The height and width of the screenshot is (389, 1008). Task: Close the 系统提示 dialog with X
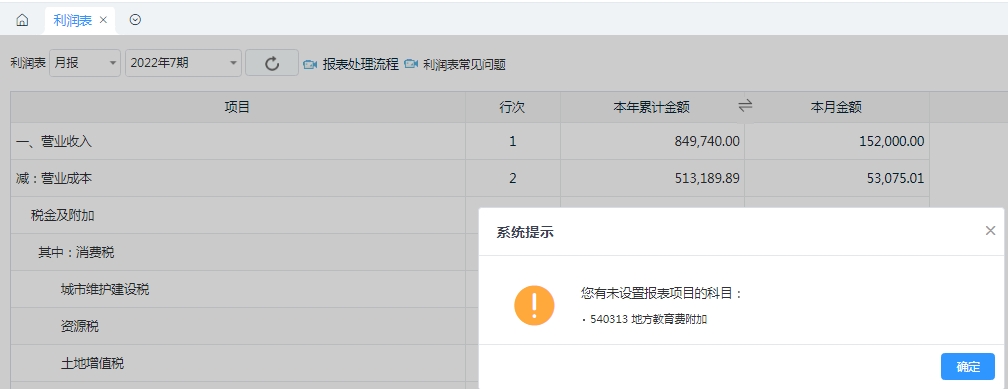coord(990,231)
